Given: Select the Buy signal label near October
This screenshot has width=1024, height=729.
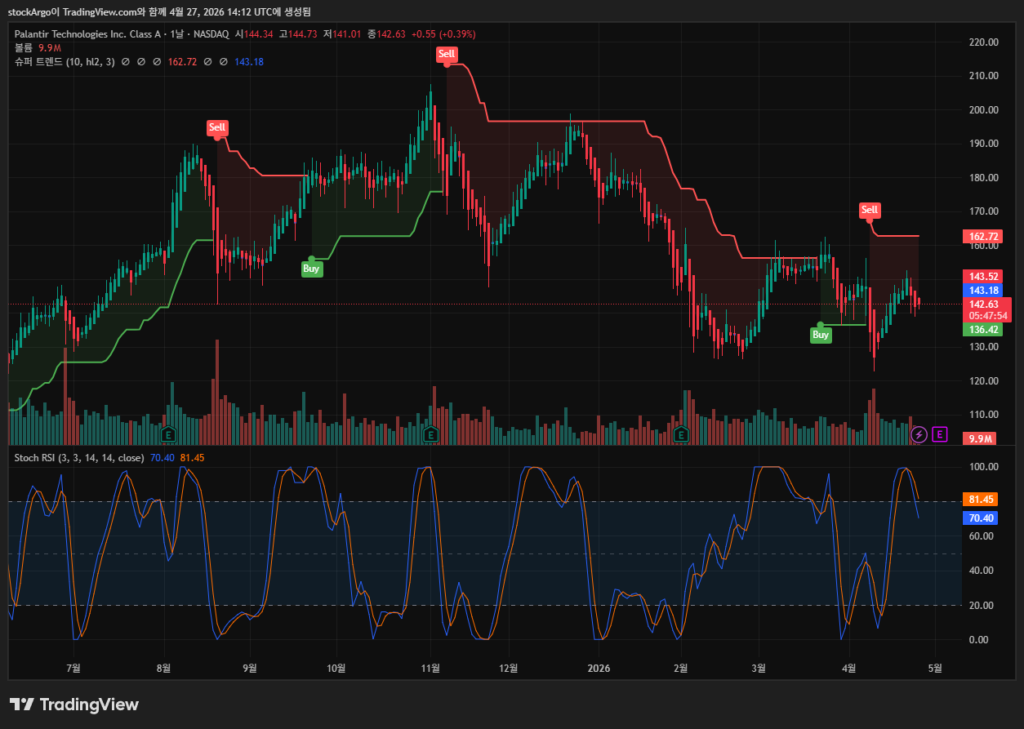Looking at the screenshot, I should 312,268.
